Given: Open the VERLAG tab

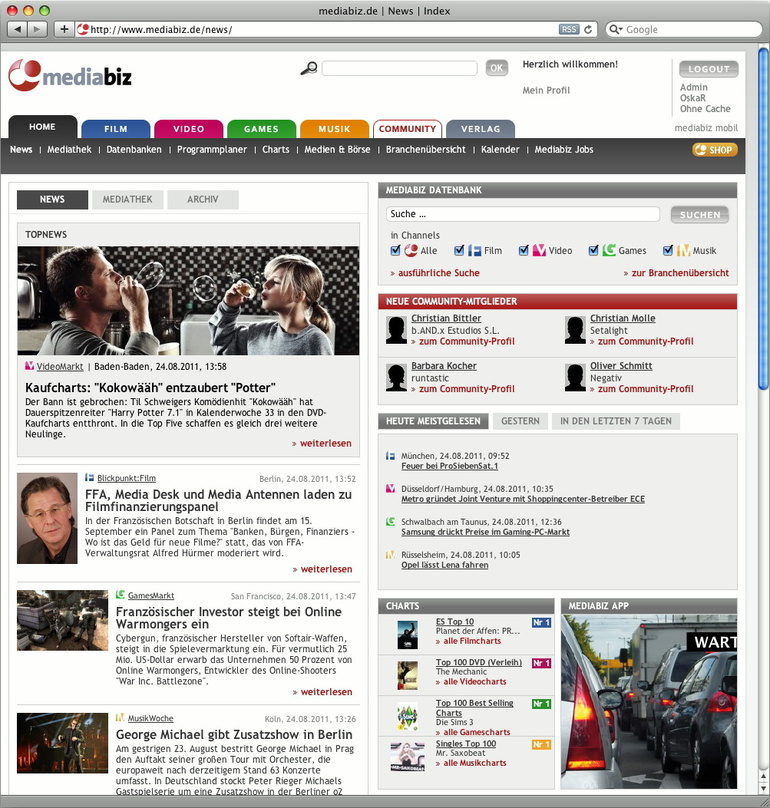Looking at the screenshot, I should 480,129.
